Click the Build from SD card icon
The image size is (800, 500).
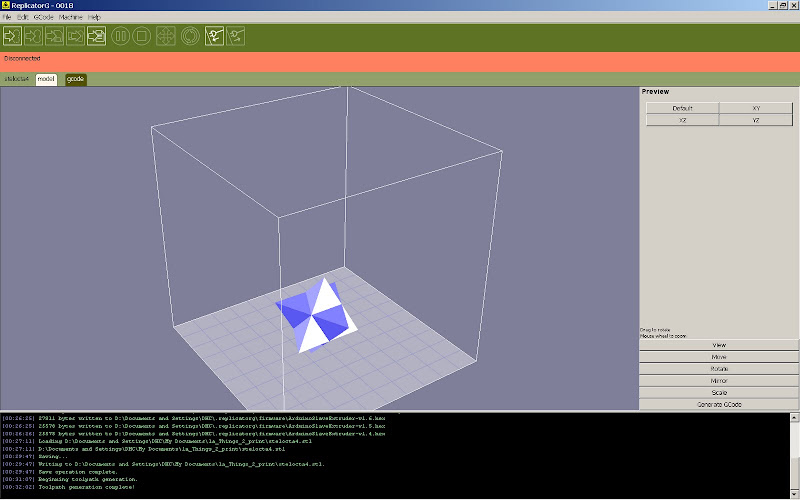tap(75, 36)
